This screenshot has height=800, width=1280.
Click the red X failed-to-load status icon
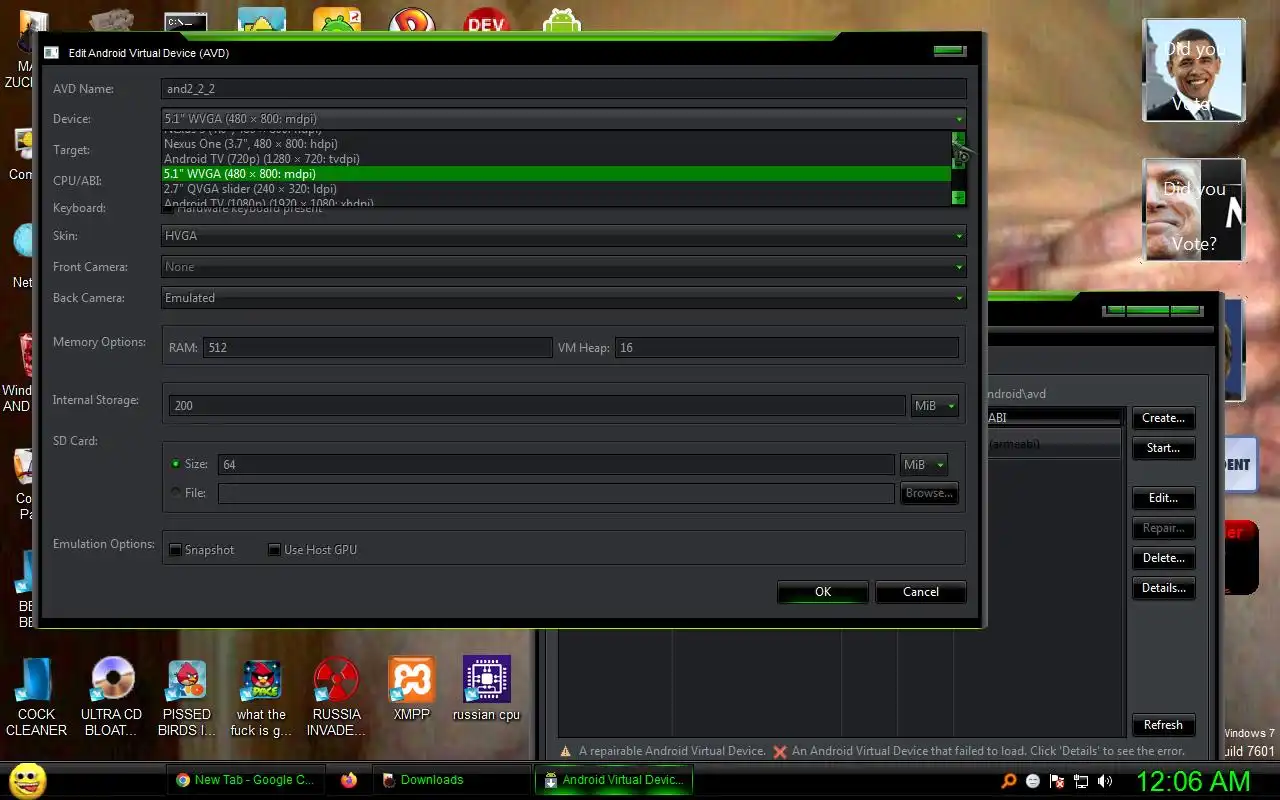click(x=780, y=751)
